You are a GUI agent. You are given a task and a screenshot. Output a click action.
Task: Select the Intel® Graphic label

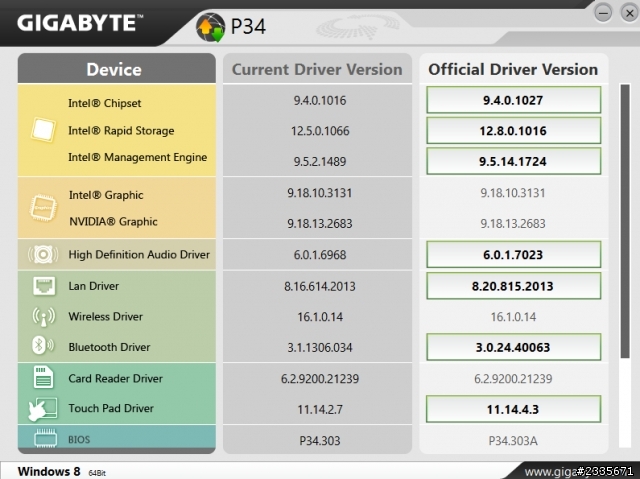[106, 195]
